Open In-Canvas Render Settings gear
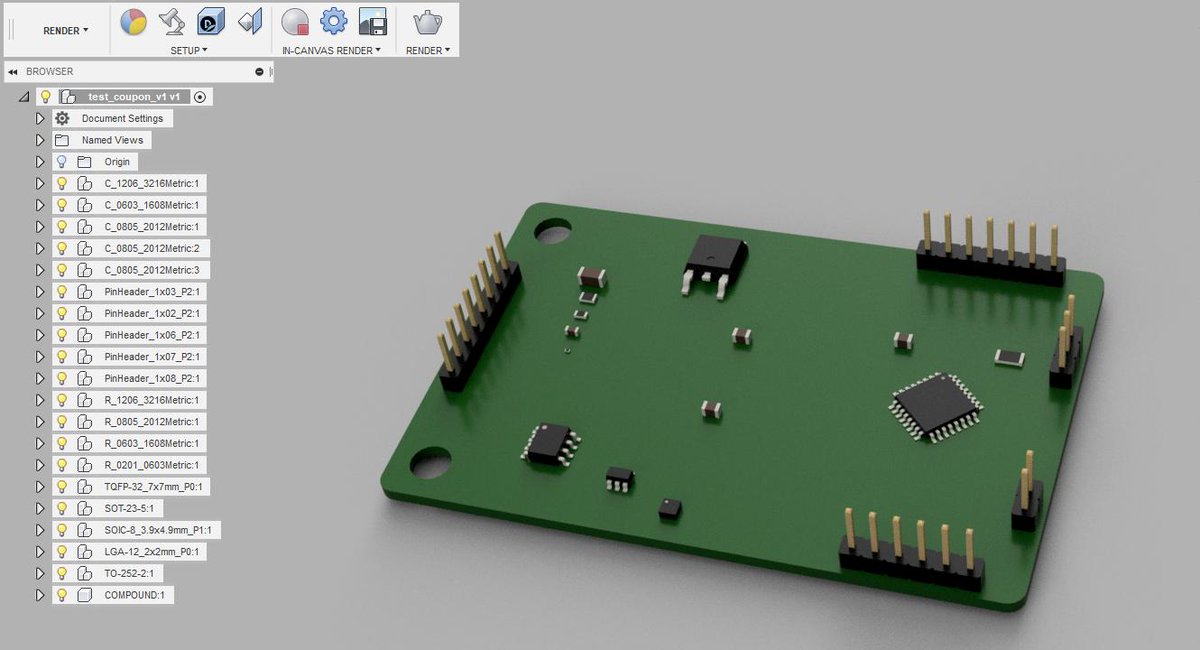This screenshot has width=1200, height=650. coord(333,21)
